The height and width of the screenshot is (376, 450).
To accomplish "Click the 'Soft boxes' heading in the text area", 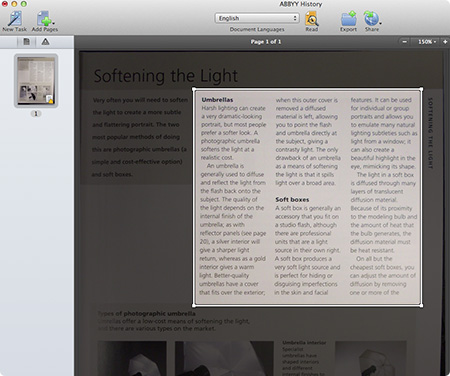I will click(x=292, y=200).
